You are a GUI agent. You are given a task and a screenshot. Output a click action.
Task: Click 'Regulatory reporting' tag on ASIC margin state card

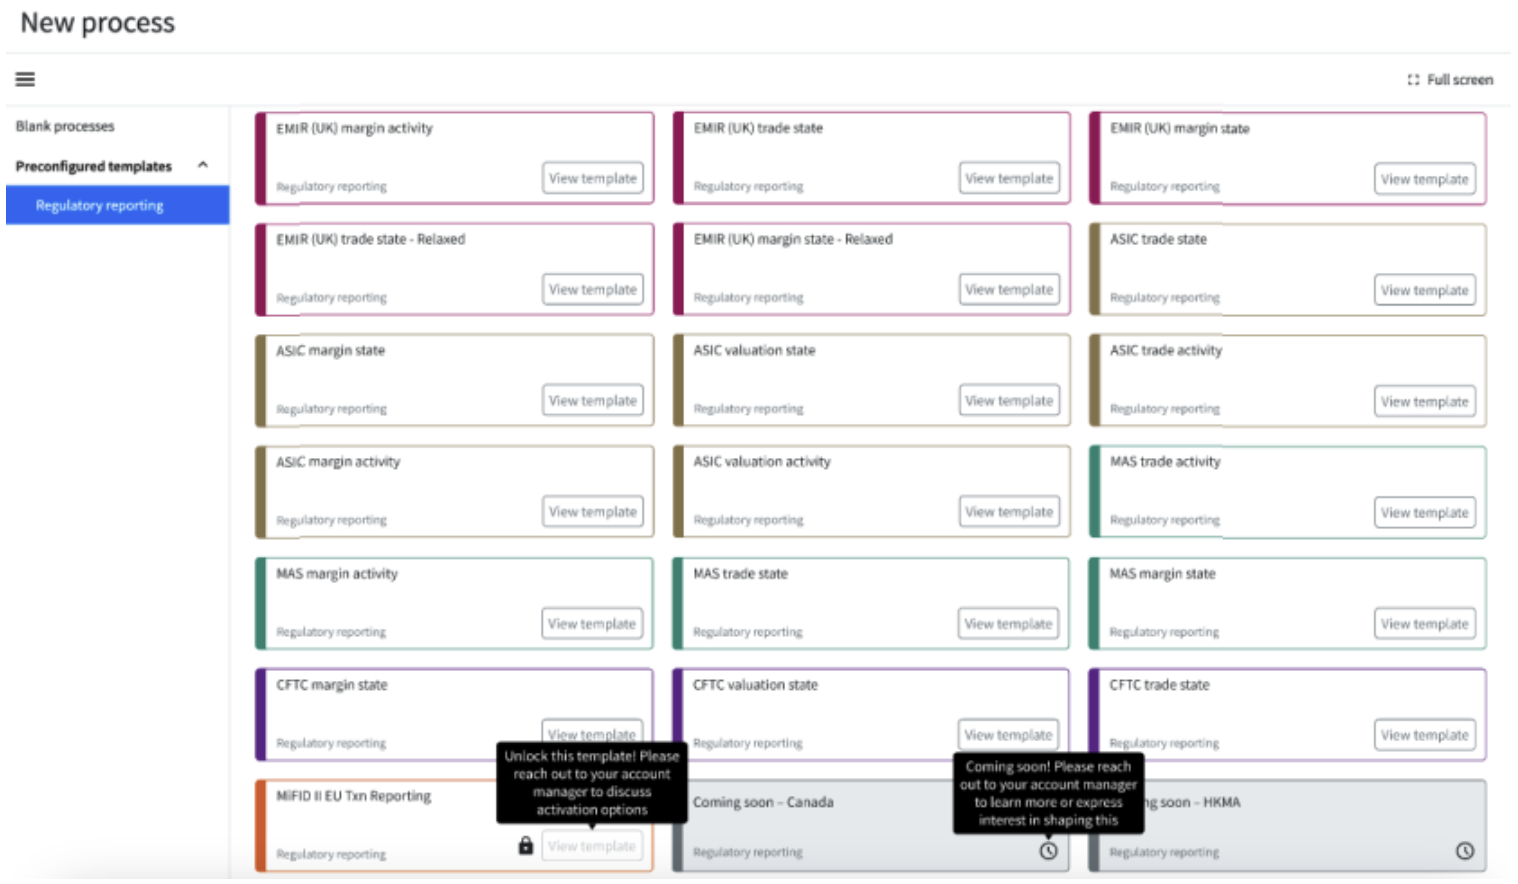coord(332,409)
